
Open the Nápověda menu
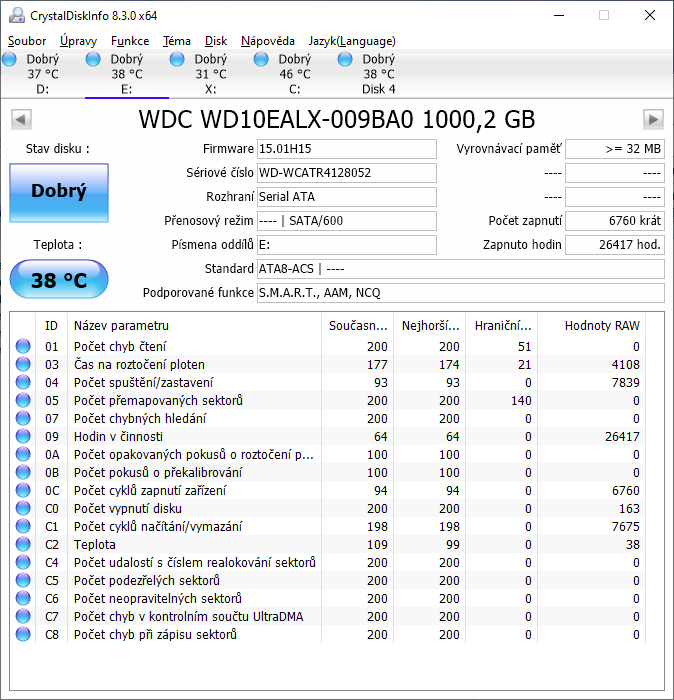(268, 41)
